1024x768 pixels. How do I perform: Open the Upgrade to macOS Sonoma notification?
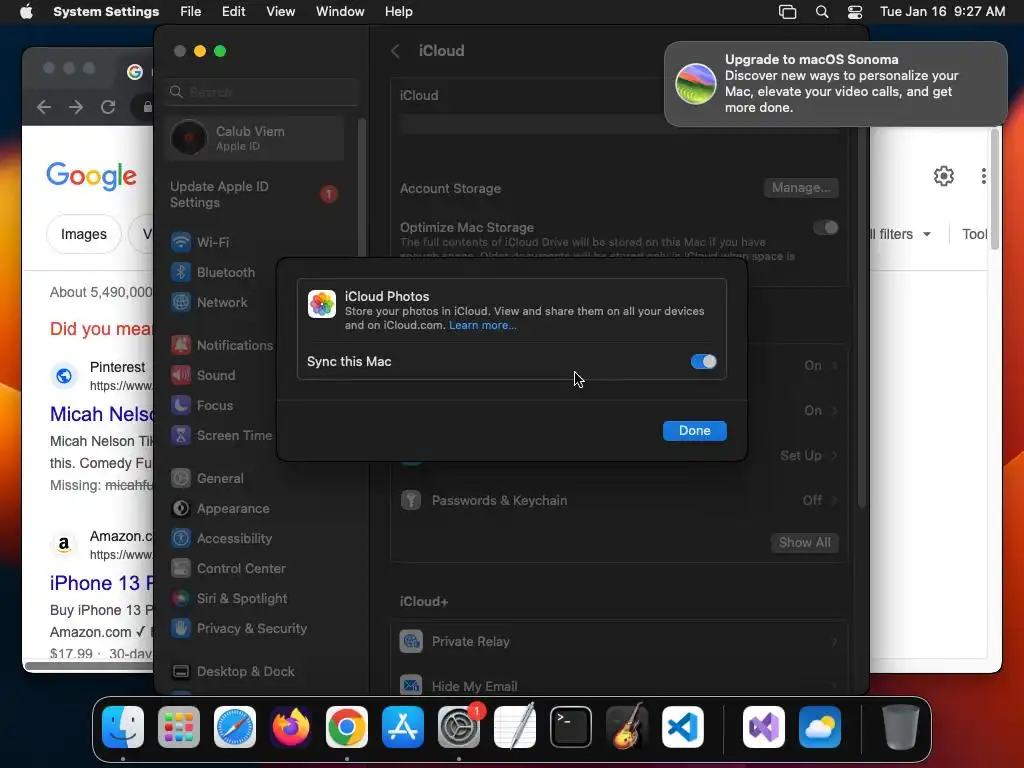(836, 84)
